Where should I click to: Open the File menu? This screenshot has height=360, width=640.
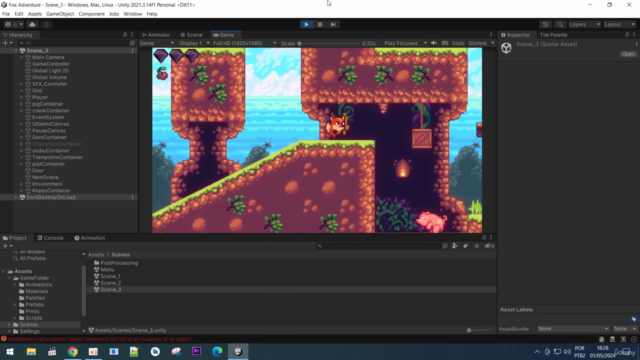pos(6,14)
